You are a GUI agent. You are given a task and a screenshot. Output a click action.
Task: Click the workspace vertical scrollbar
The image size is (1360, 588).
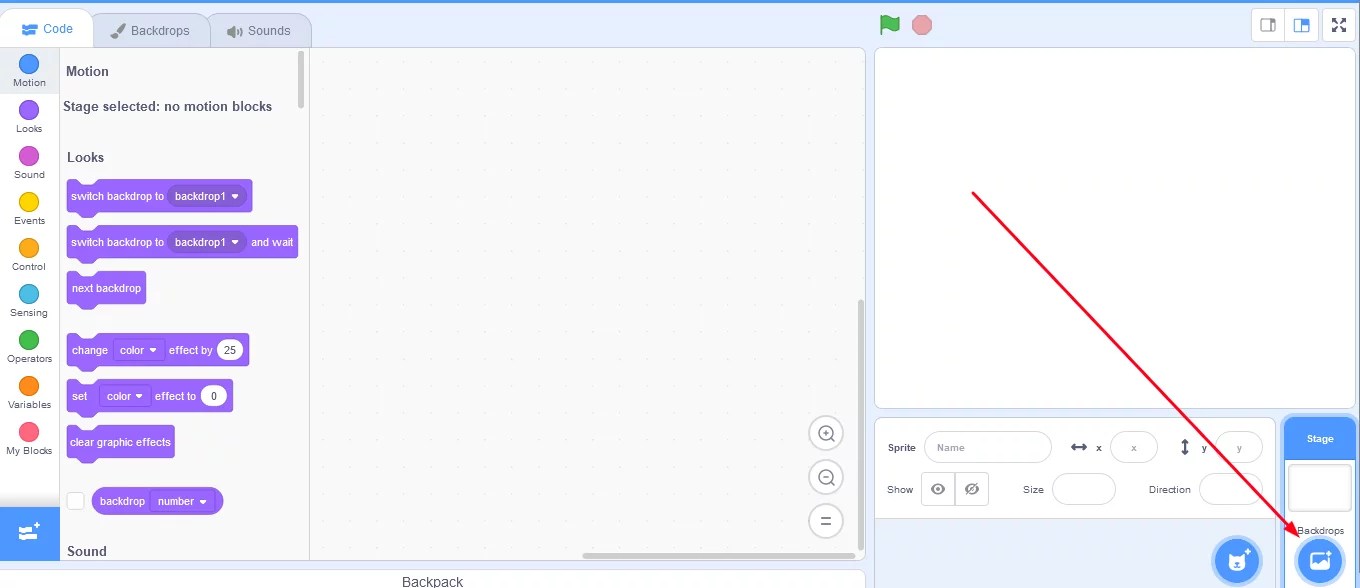tap(861, 425)
